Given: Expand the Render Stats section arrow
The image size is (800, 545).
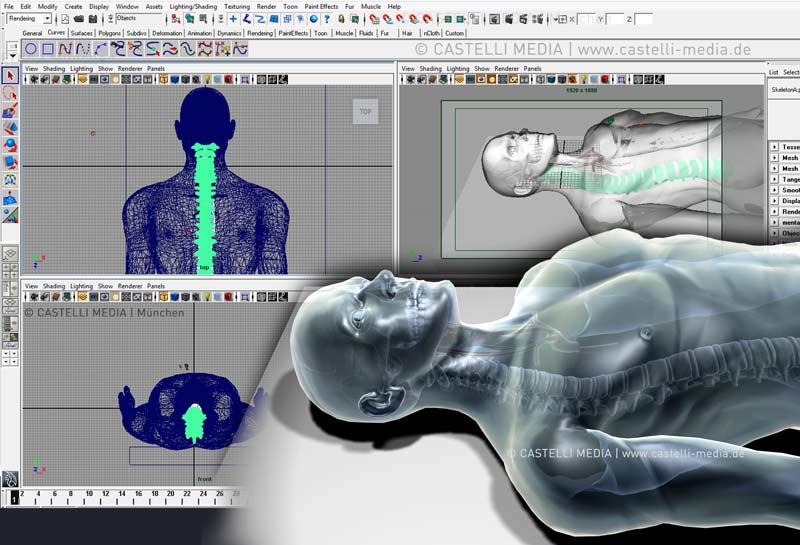Looking at the screenshot, I should pos(774,211).
